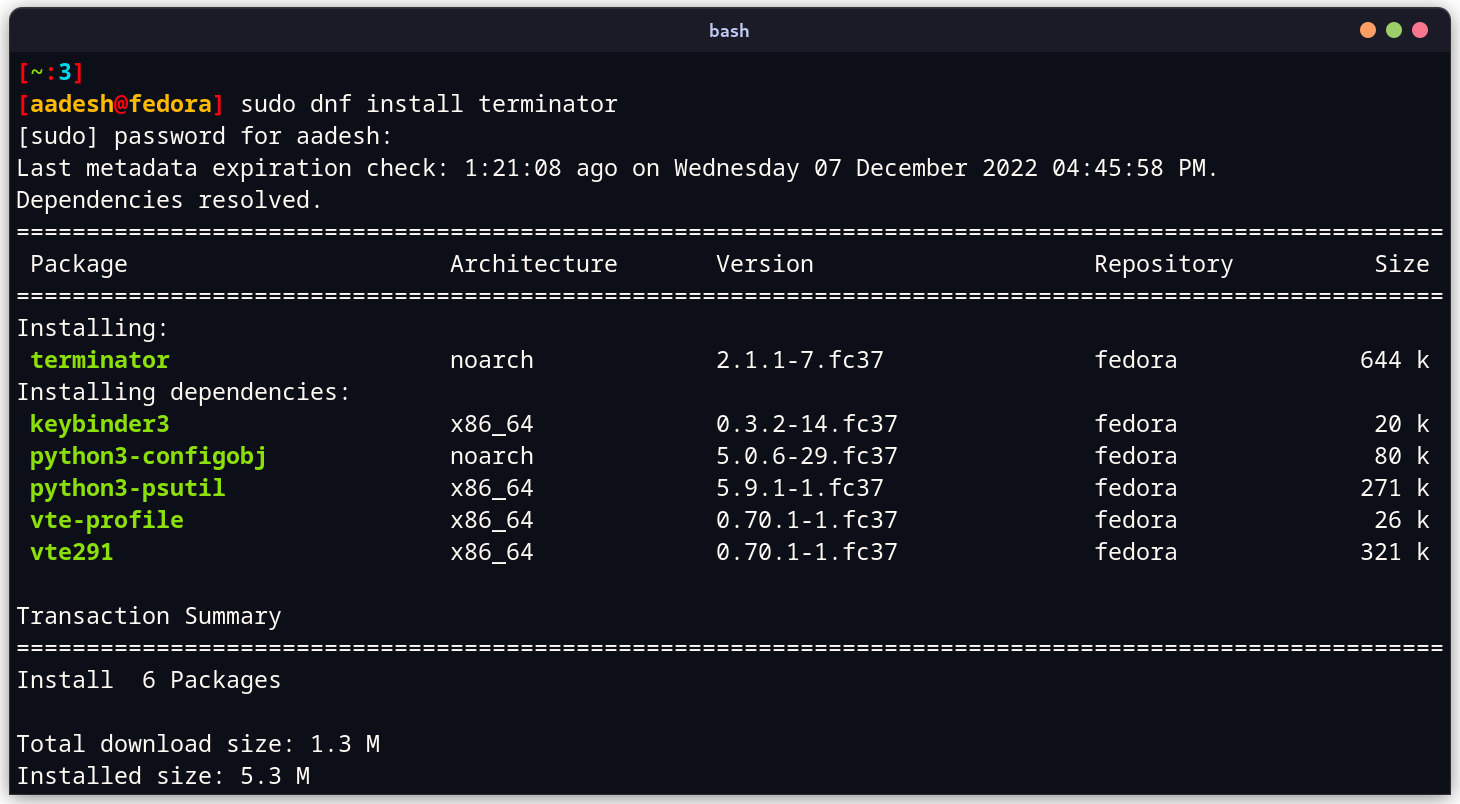The width and height of the screenshot is (1460, 804).
Task: Select the Size column header
Action: coord(1402,263)
